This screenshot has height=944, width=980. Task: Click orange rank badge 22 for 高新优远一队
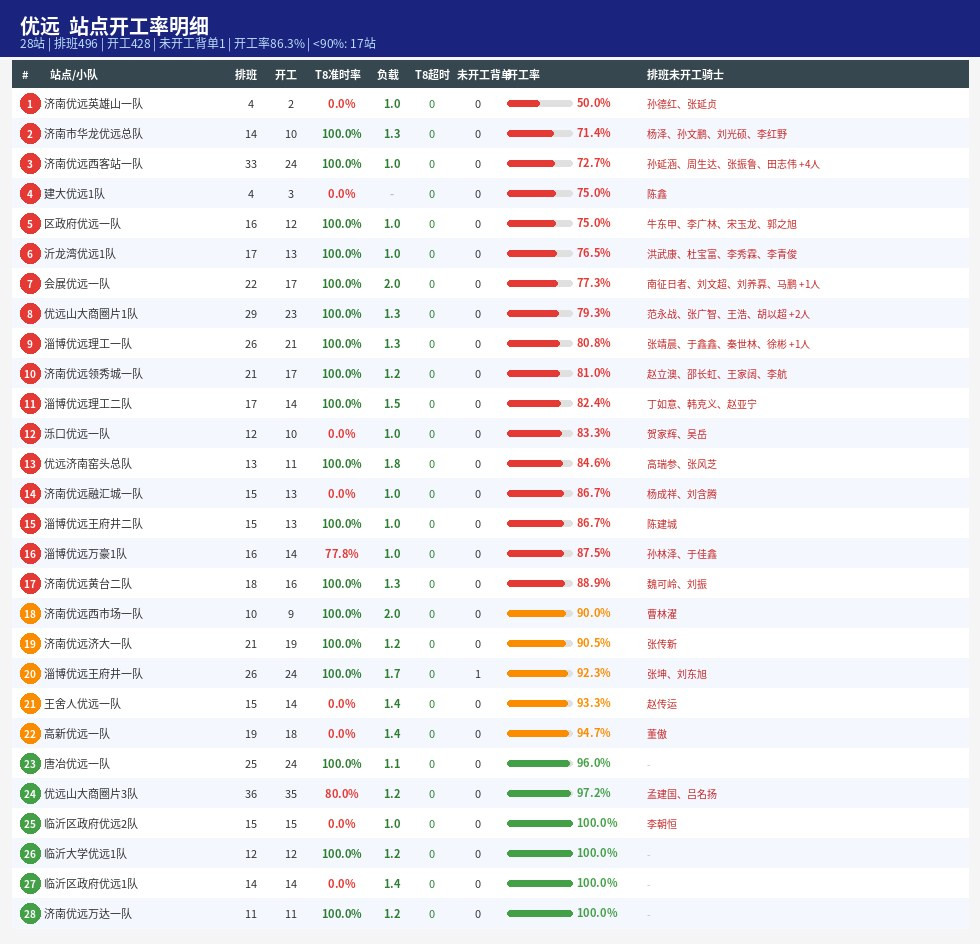point(29,734)
